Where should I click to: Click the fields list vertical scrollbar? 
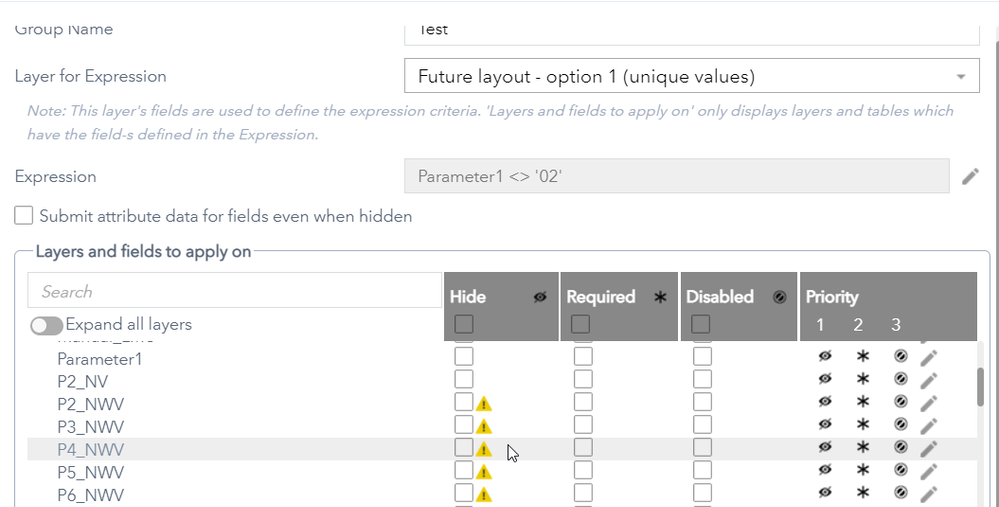coord(982,386)
